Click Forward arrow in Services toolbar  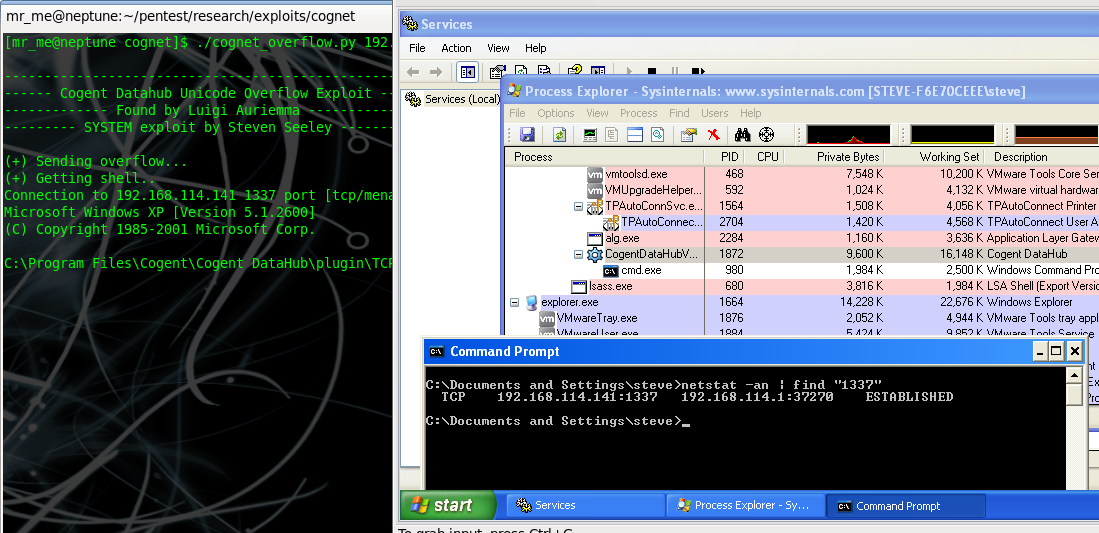click(436, 72)
